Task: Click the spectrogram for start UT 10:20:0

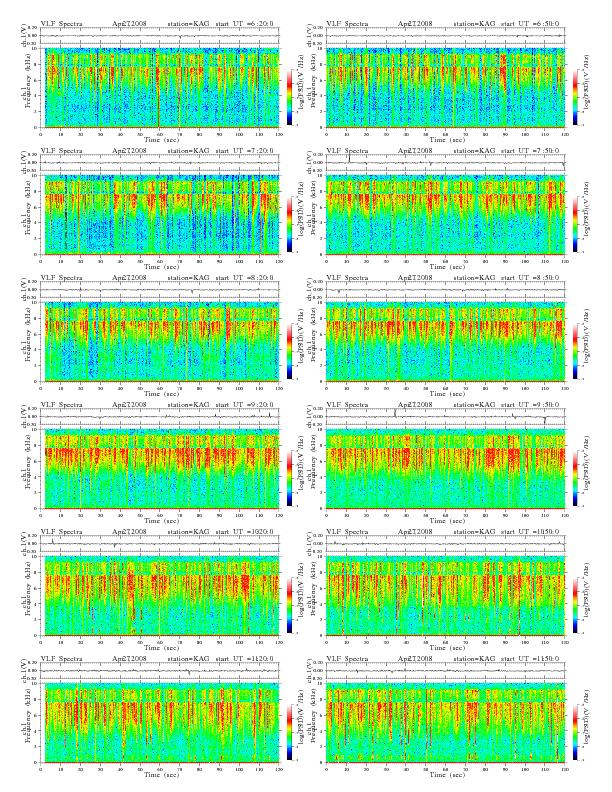Action: (x=160, y=596)
